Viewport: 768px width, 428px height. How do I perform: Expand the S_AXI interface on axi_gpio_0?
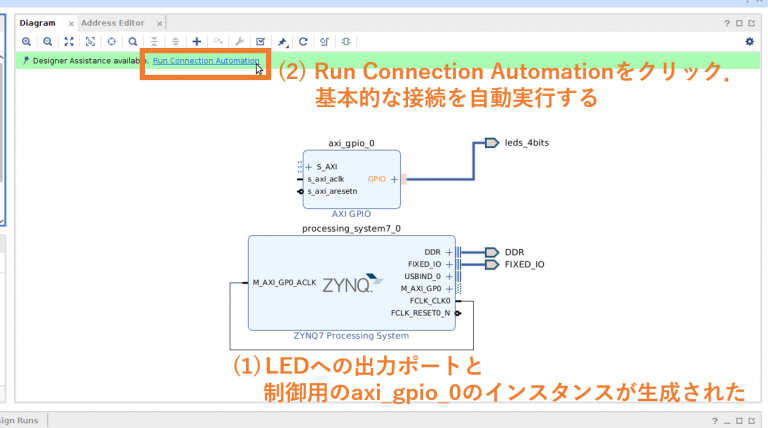309,167
